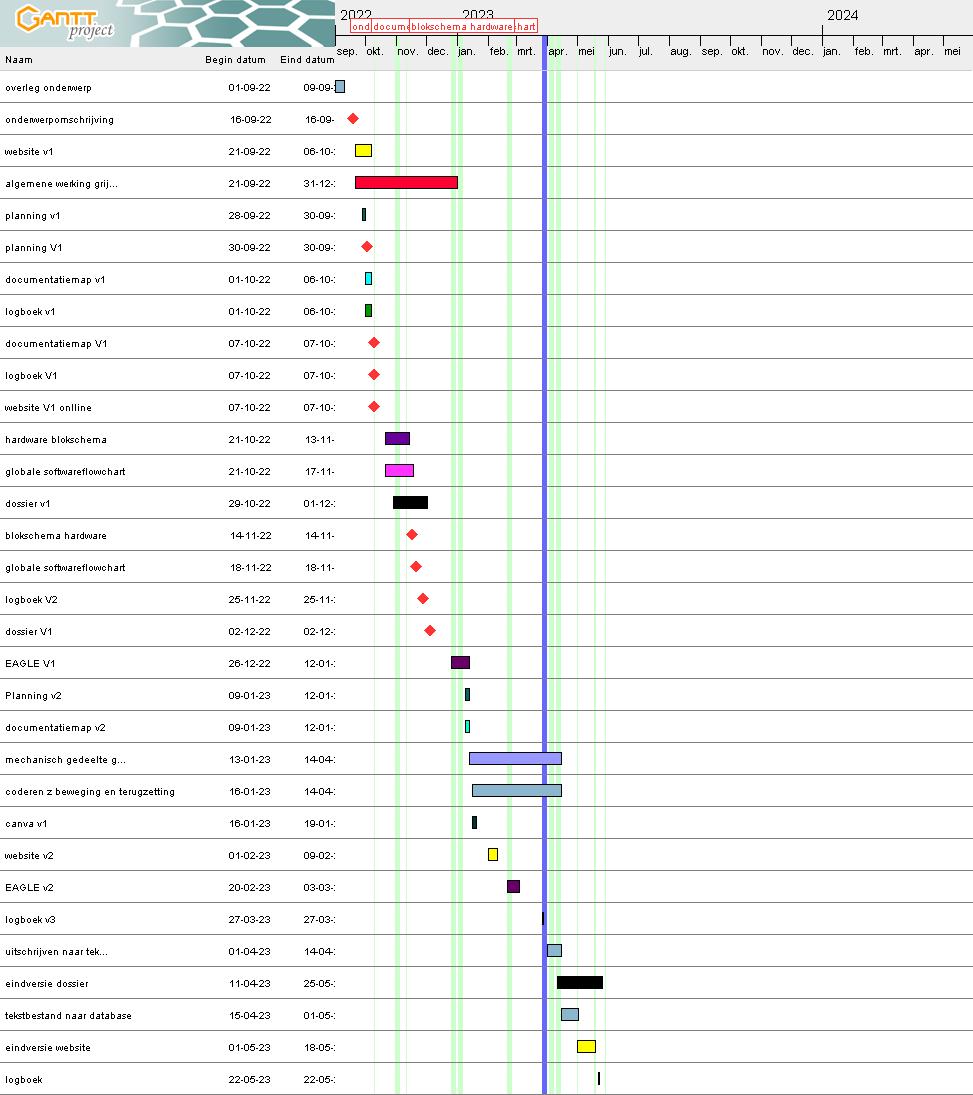This screenshot has width=973, height=1095.
Task: Select the yellow 'eindversie website' task bar
Action: coord(586,1047)
